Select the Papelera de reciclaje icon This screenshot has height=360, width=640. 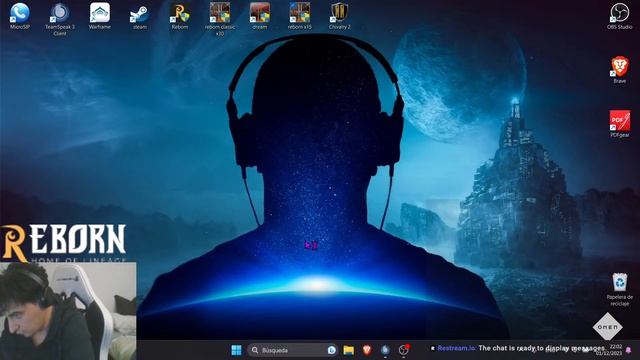pos(620,289)
